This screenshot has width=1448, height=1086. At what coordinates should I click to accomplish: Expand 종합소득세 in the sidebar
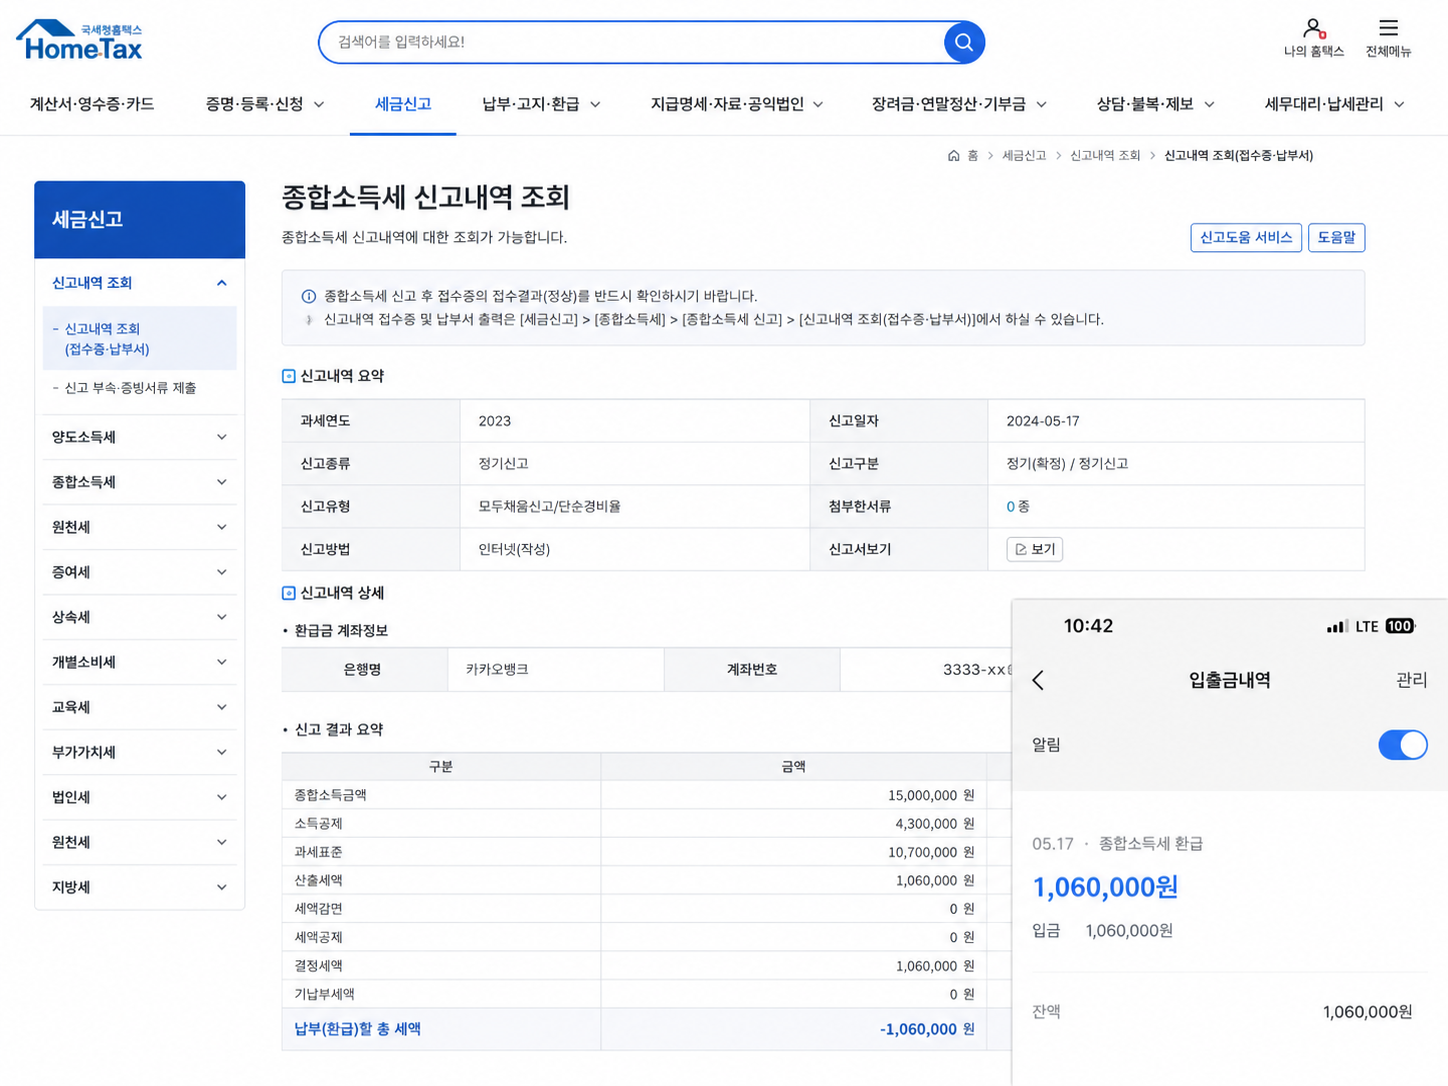[x=222, y=482]
